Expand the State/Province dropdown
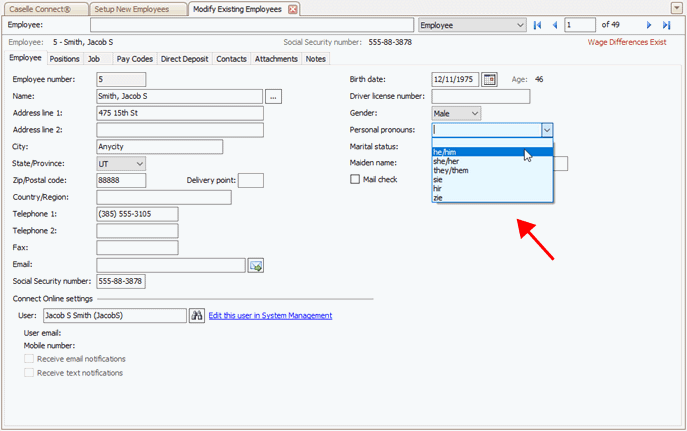 138,164
